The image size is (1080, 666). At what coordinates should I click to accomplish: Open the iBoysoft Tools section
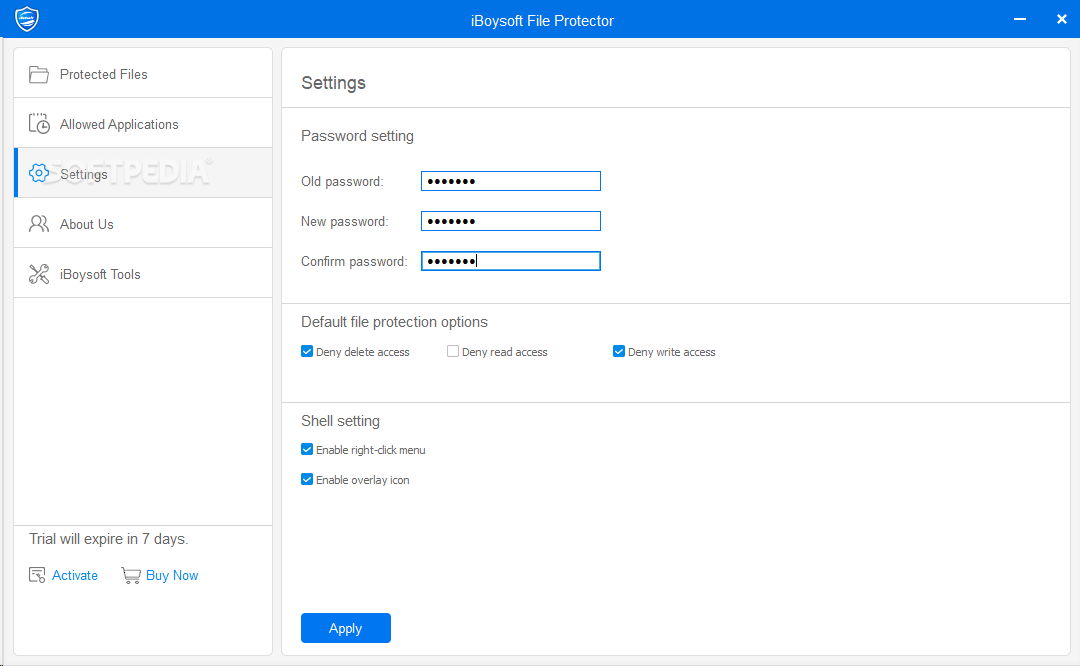tap(143, 274)
